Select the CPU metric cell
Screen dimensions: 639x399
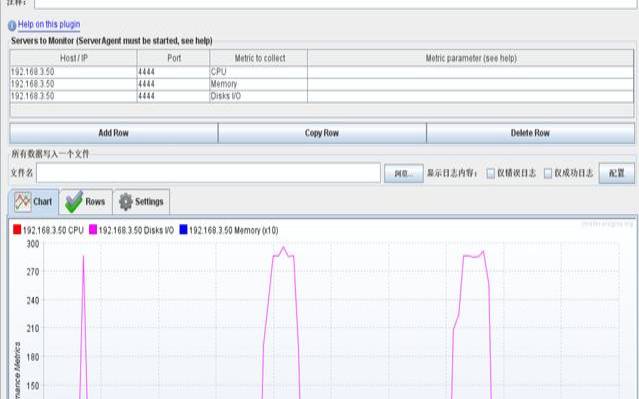(x=258, y=72)
